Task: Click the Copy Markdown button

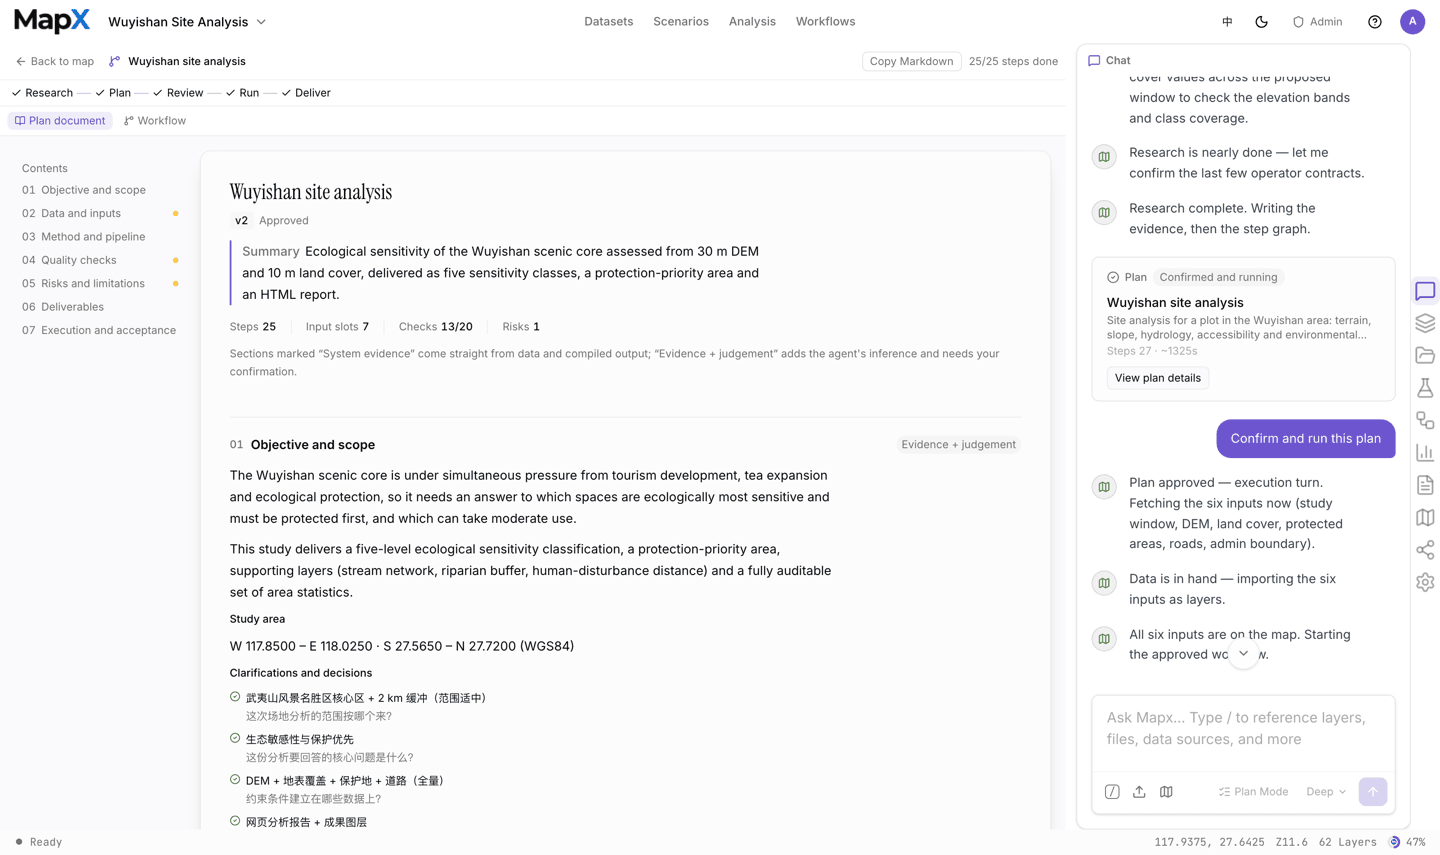Action: (912, 62)
